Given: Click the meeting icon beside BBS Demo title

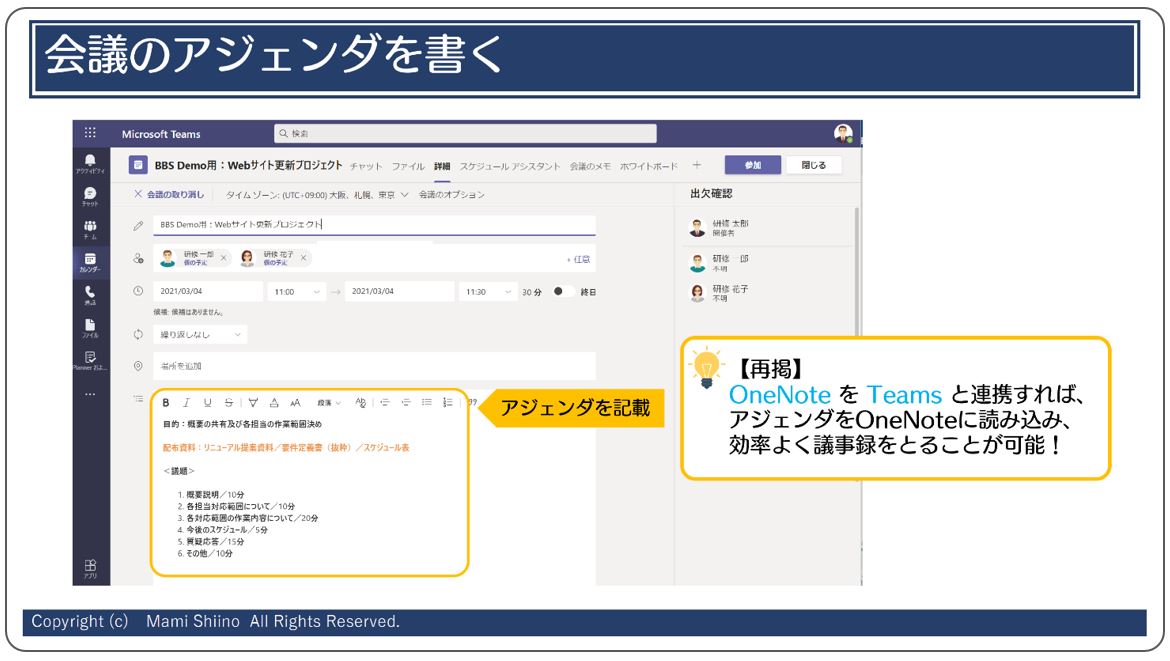Looking at the screenshot, I should pos(137,165).
